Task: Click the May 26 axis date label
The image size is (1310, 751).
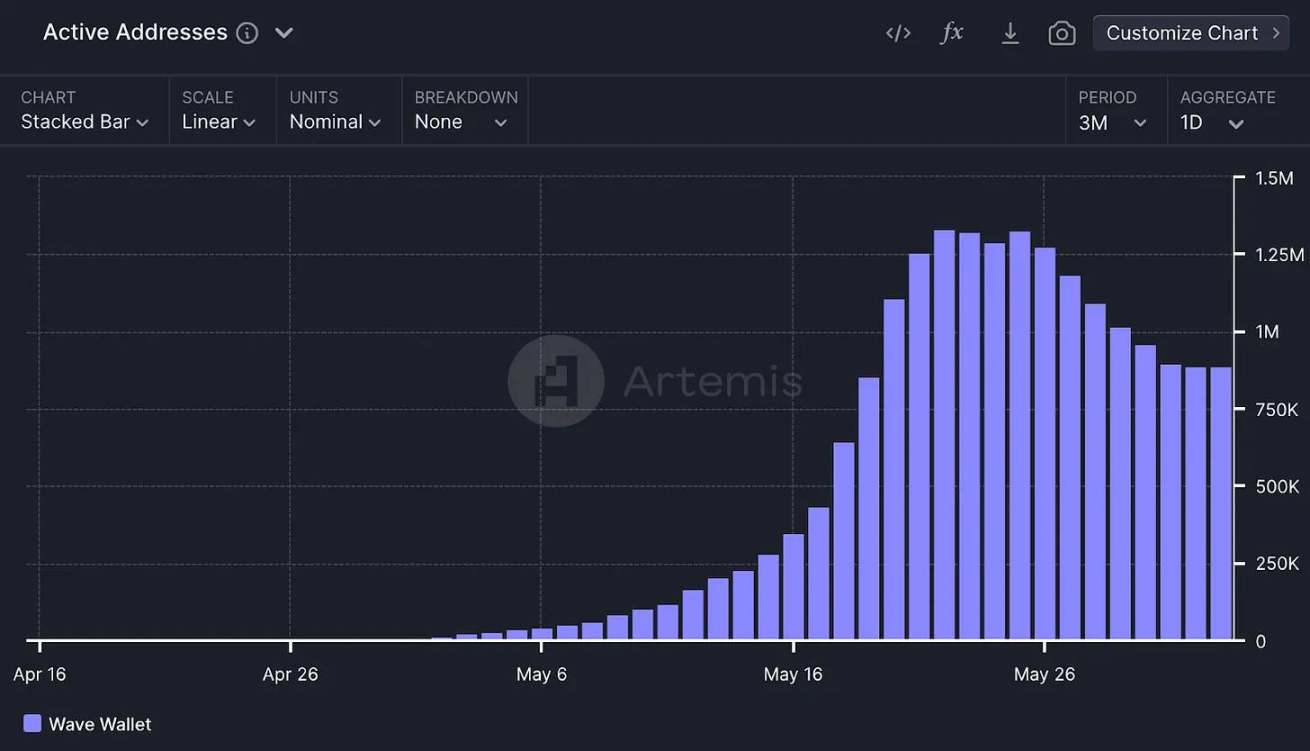Action: pos(1044,674)
